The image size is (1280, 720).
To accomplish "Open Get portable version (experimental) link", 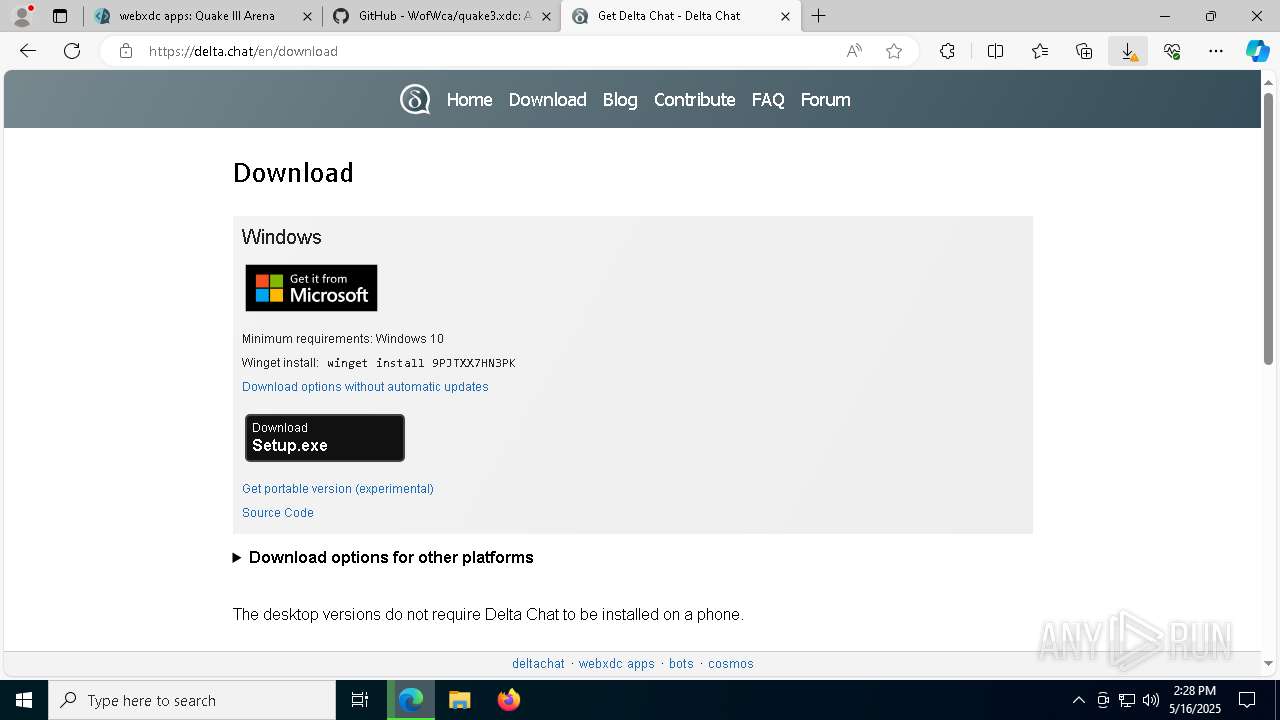I will [338, 489].
